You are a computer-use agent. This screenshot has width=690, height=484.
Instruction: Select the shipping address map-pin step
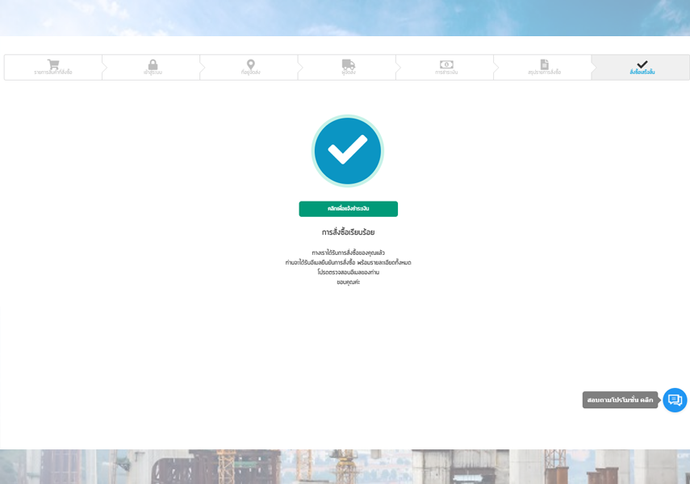click(x=250, y=65)
